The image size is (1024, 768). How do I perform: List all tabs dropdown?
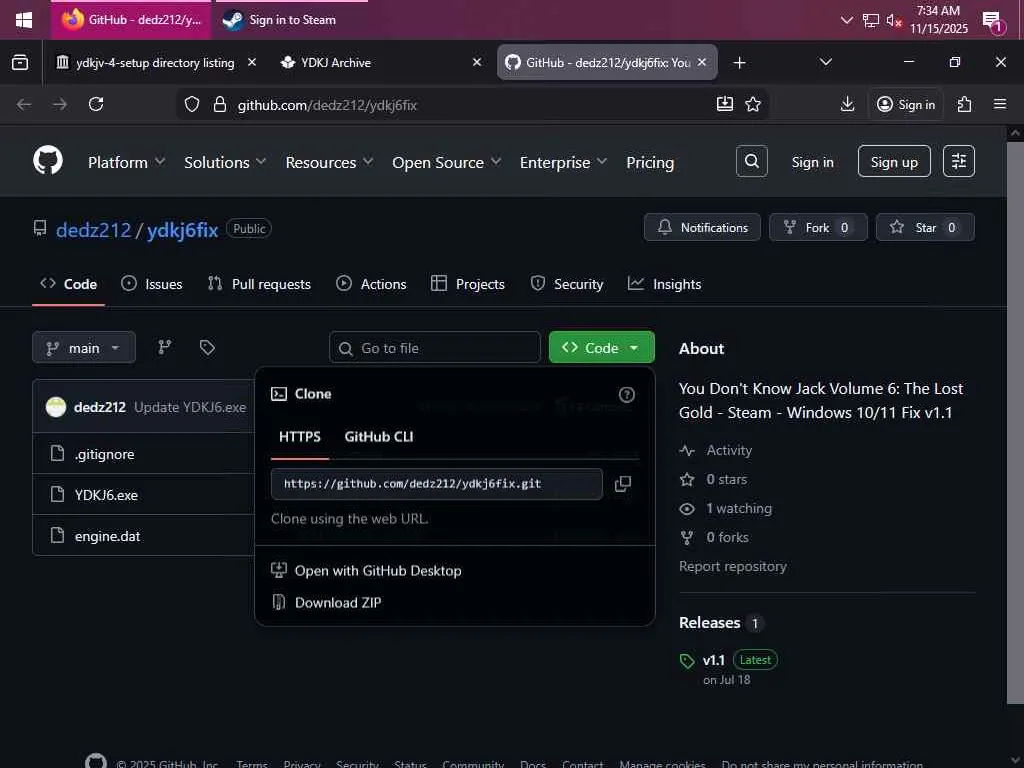tap(825, 62)
